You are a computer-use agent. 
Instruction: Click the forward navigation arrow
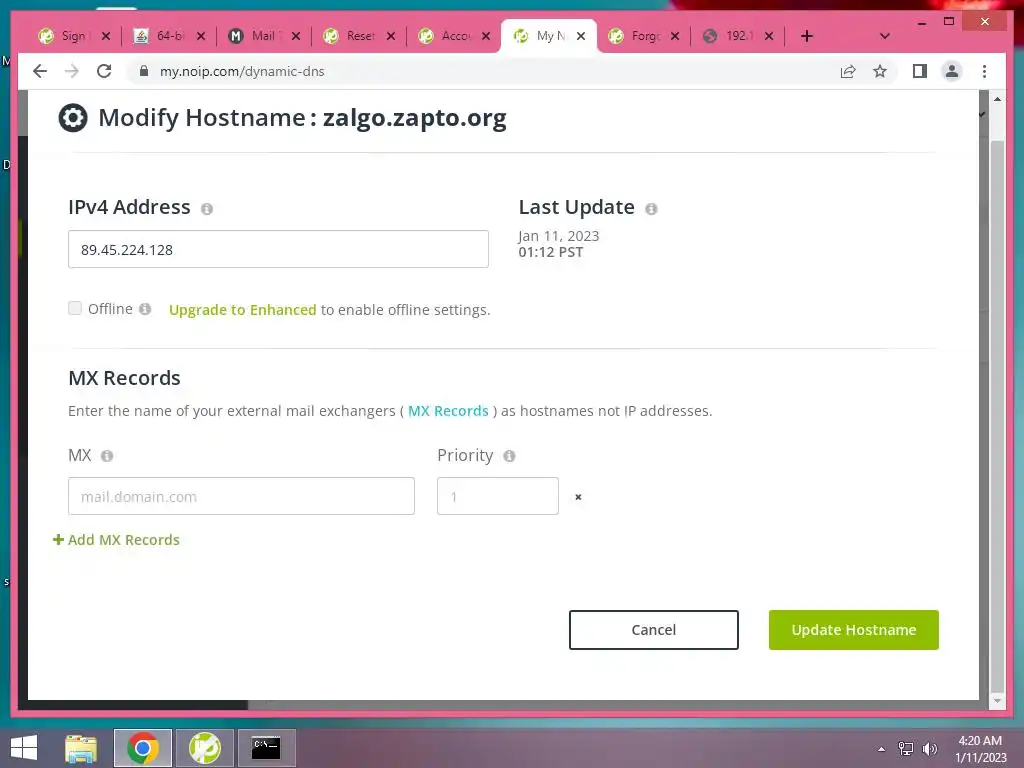click(x=72, y=71)
